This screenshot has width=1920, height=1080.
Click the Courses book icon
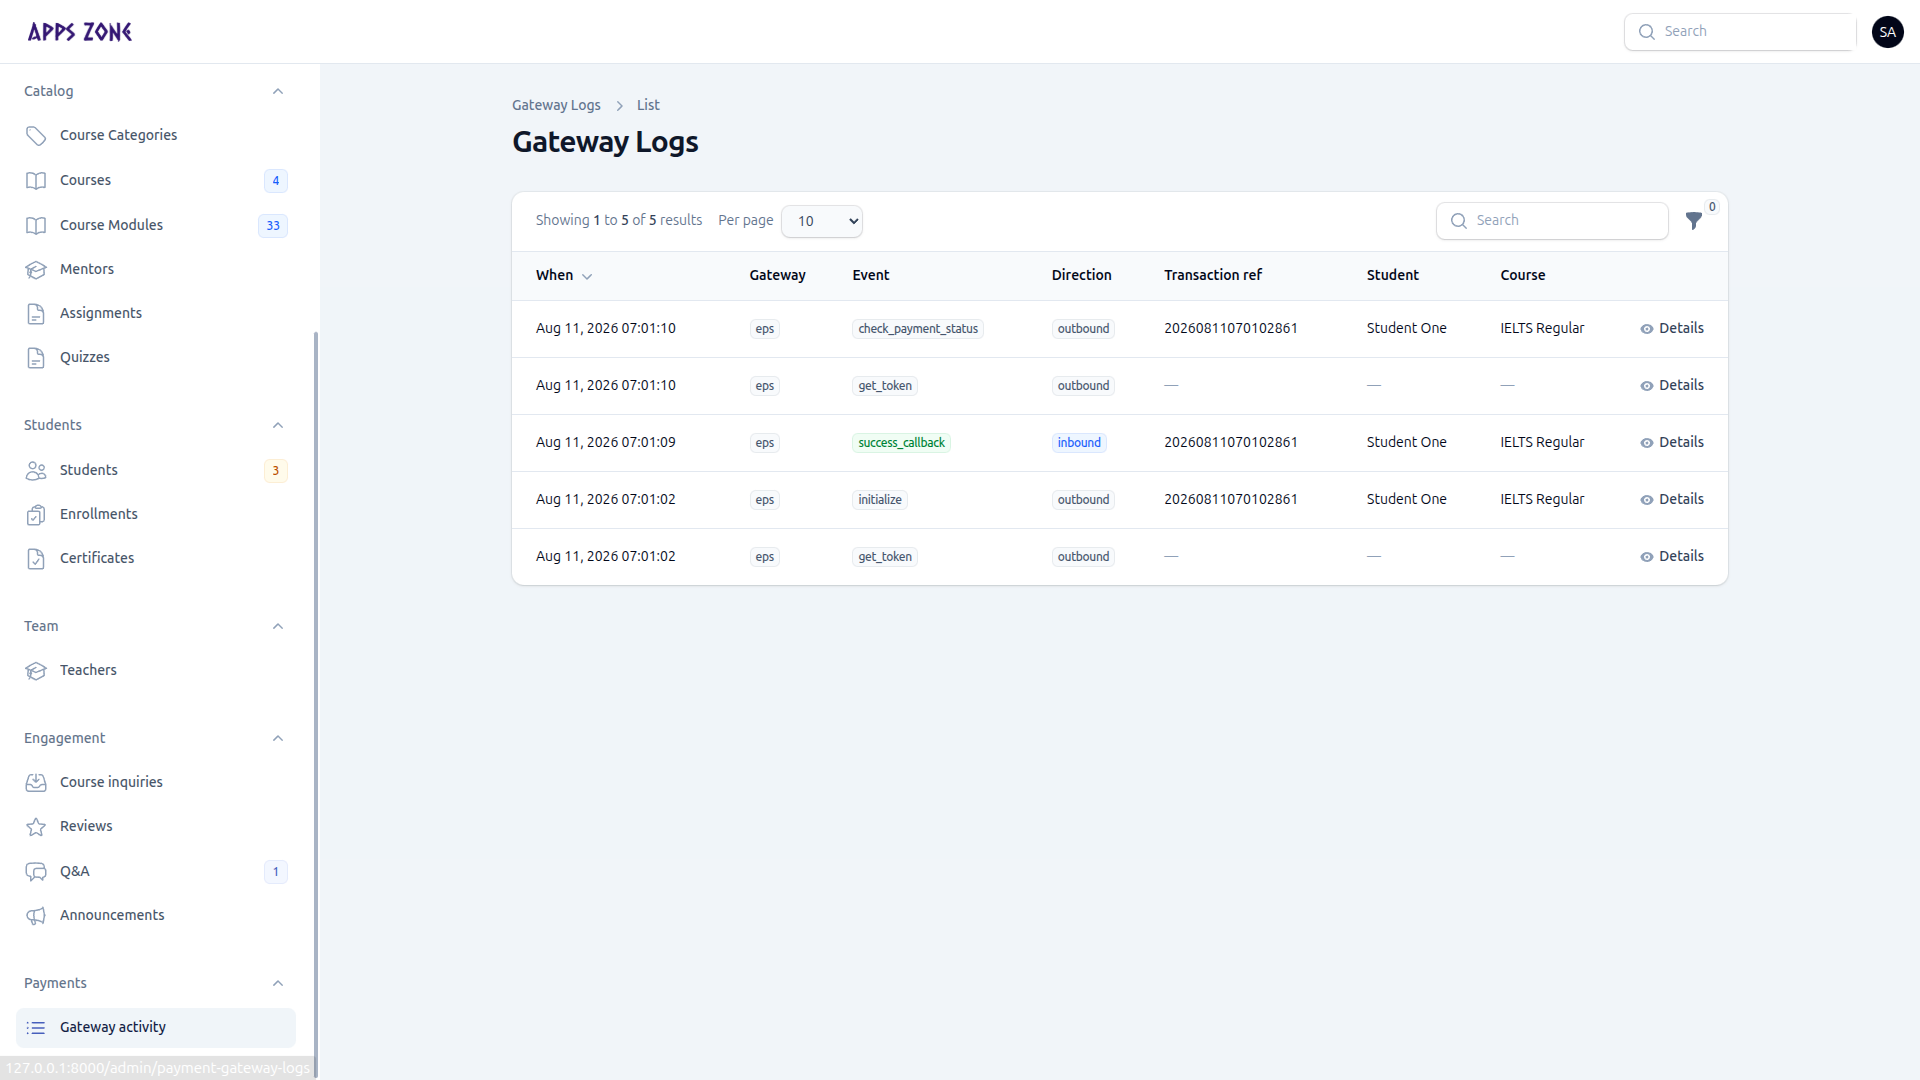tap(36, 181)
